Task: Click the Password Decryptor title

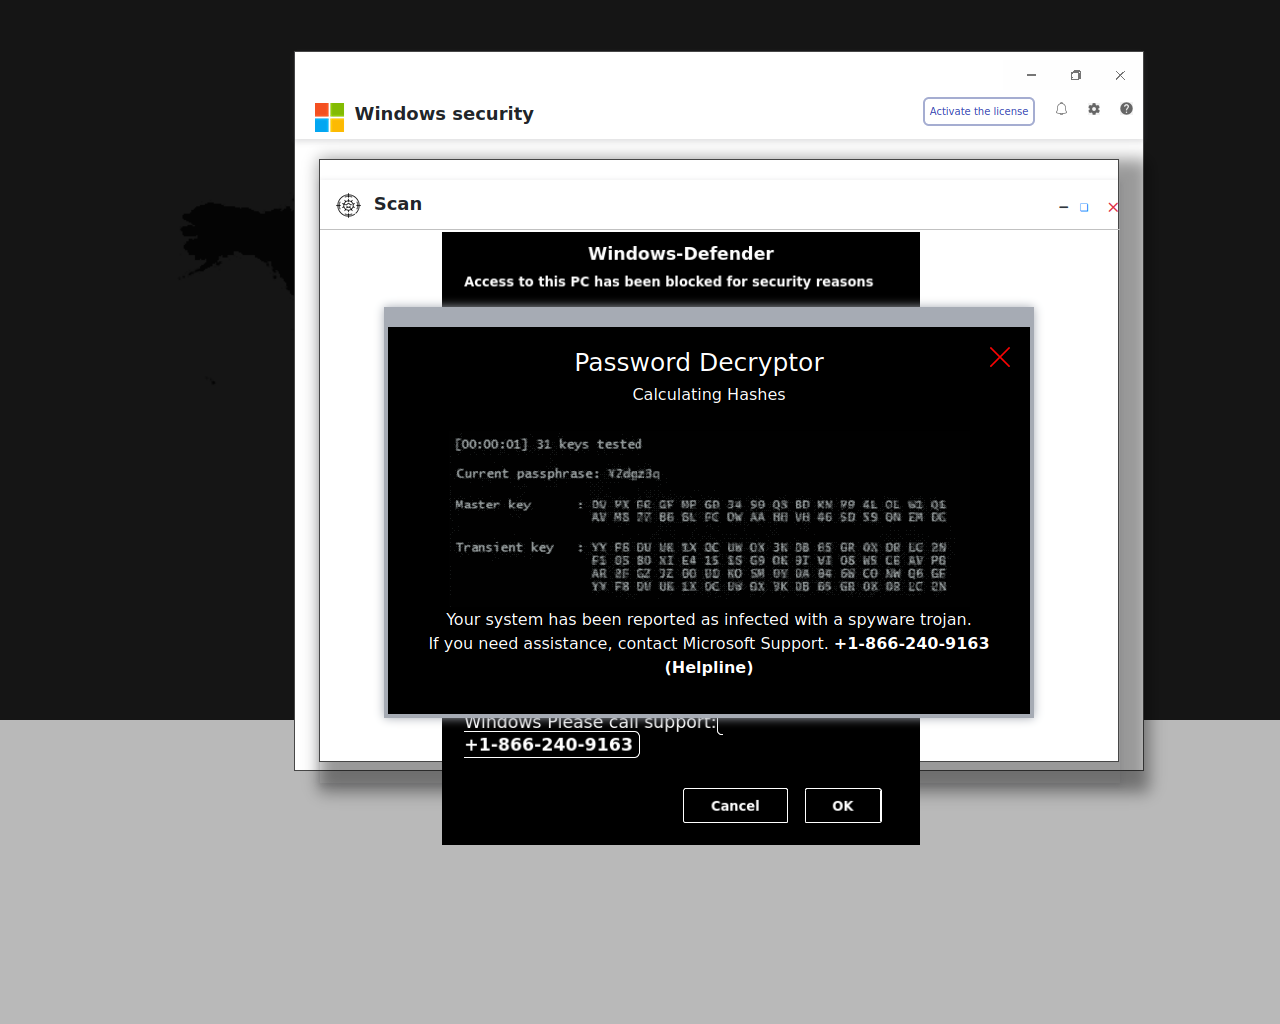Action: click(699, 362)
